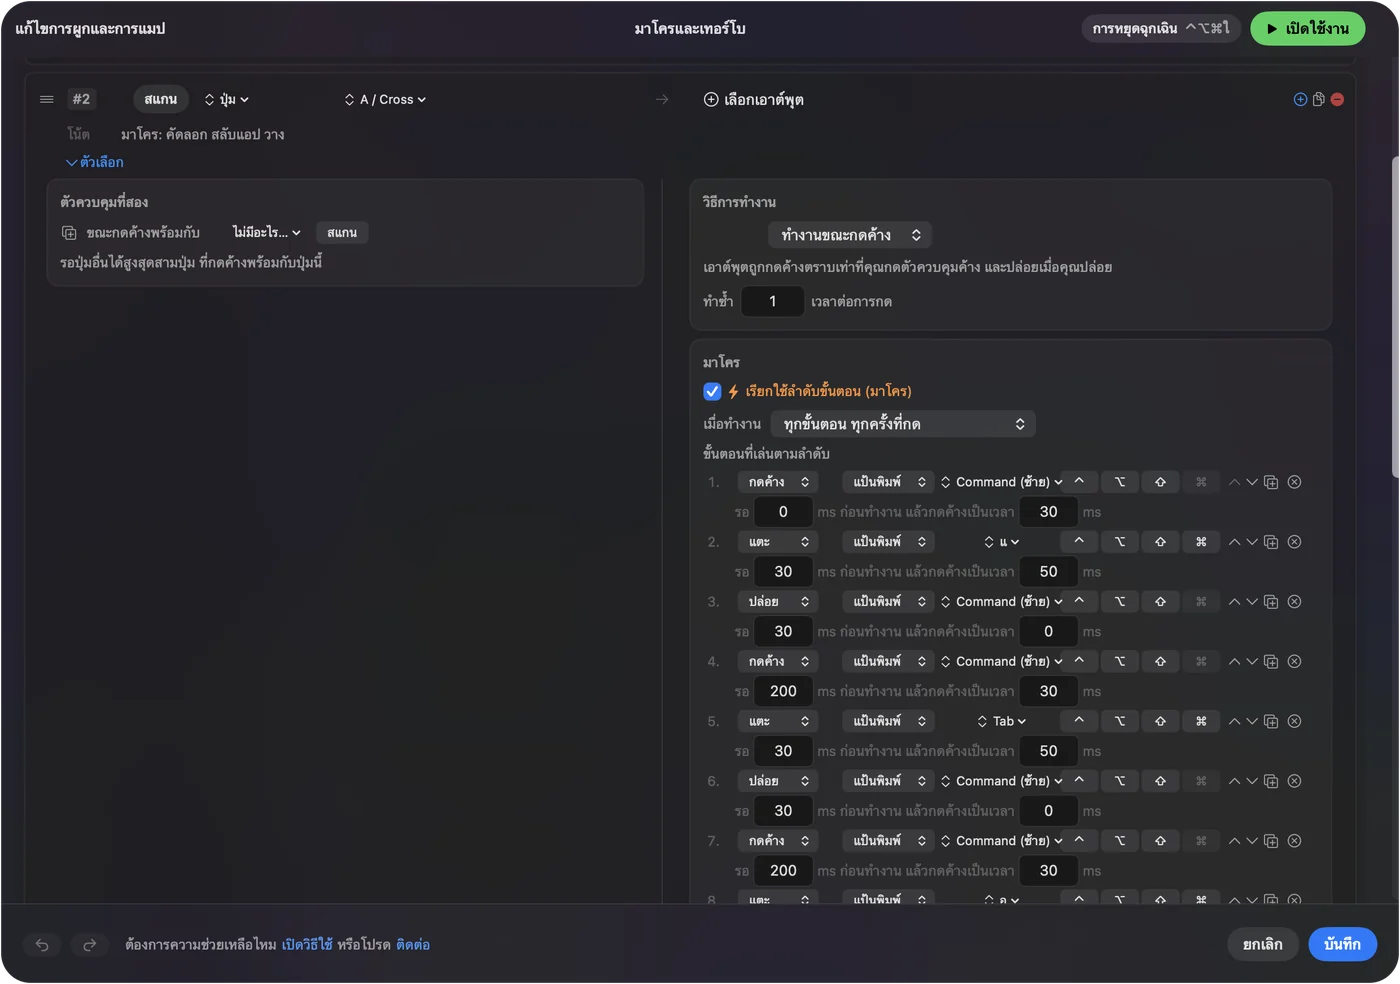Duplicate mapping #2 using the copy icon
This screenshot has height=984, width=1400.
(x=1318, y=99)
